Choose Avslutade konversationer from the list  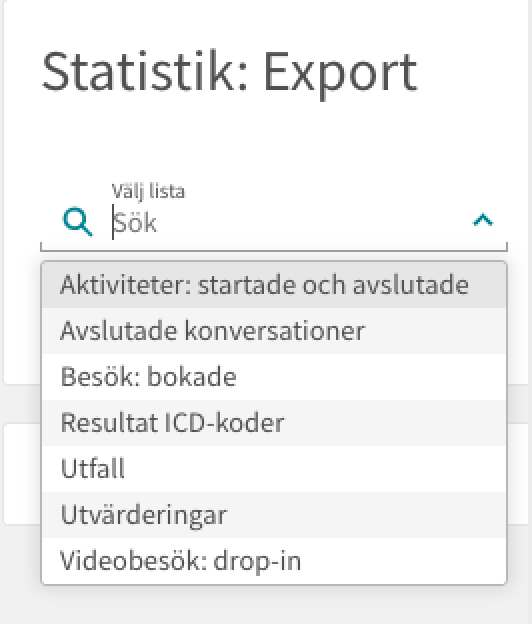[274, 331]
